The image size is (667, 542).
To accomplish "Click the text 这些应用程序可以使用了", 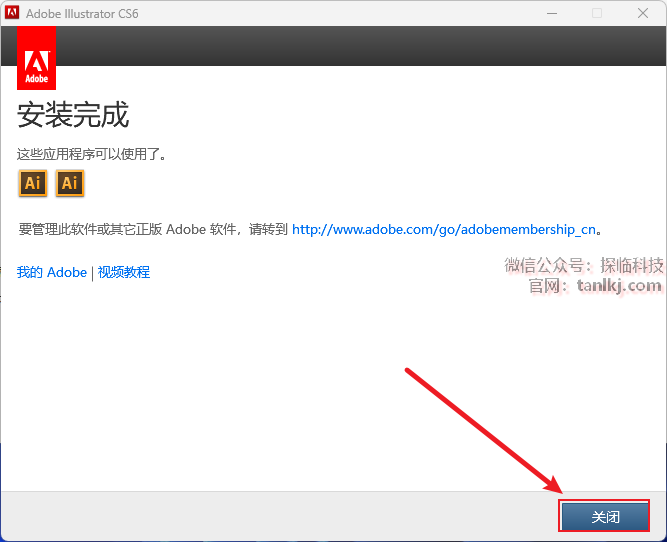I will coord(91,154).
